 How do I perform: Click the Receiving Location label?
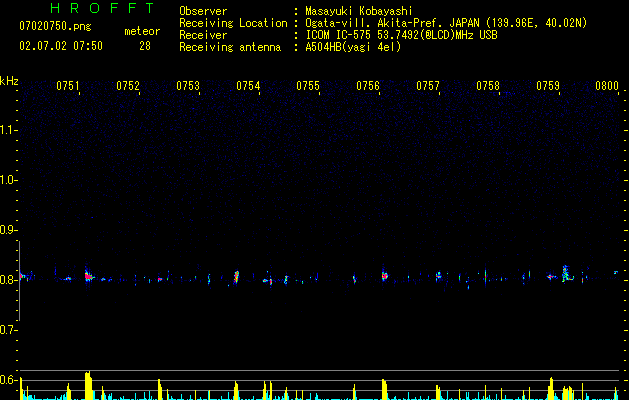(233, 23)
